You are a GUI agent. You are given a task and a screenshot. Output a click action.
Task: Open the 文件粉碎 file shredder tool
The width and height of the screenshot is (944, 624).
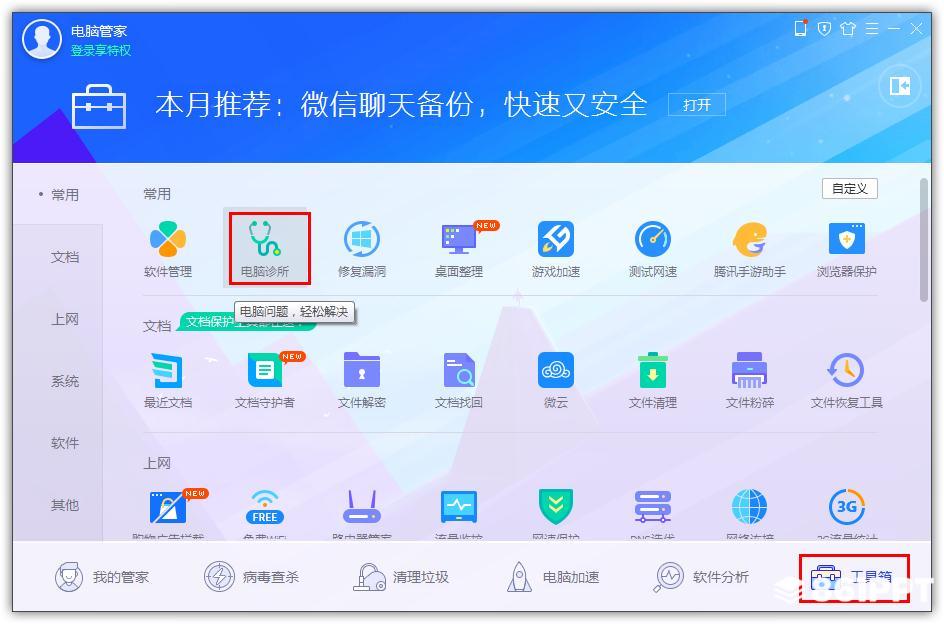tap(750, 380)
